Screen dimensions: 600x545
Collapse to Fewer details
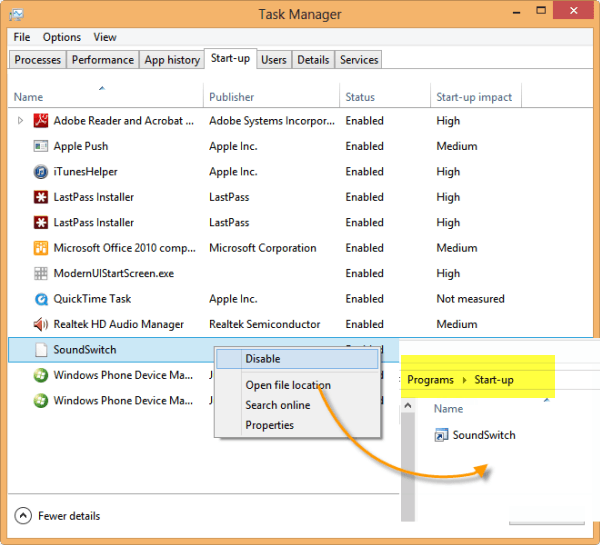coord(57,516)
